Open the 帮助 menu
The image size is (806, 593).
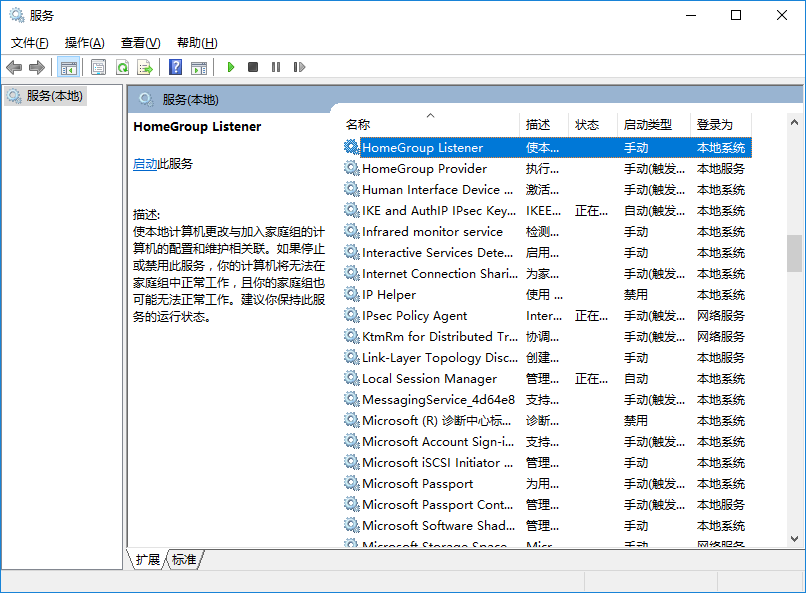click(196, 43)
